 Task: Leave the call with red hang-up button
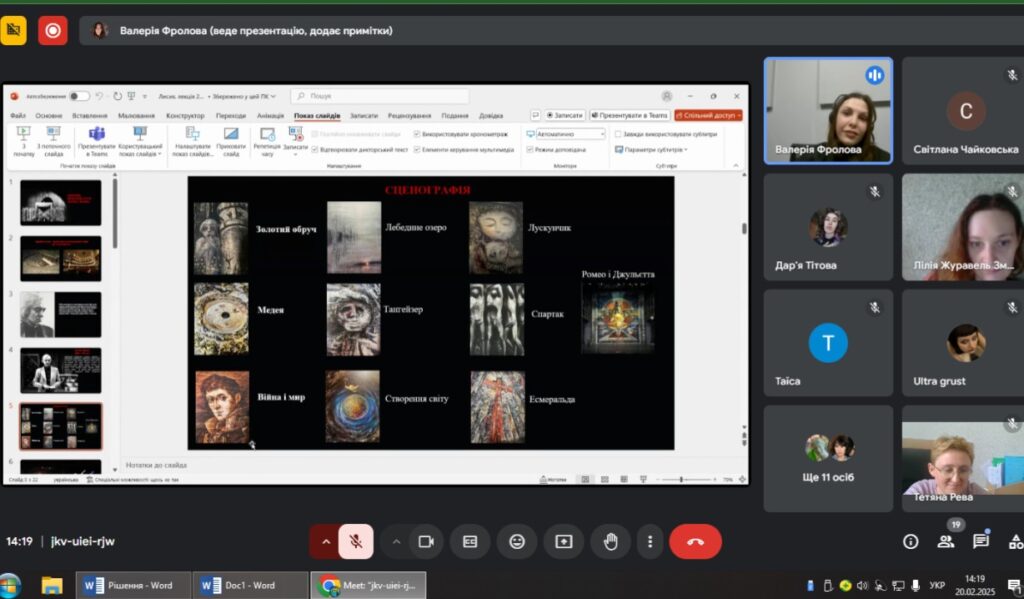(x=695, y=541)
